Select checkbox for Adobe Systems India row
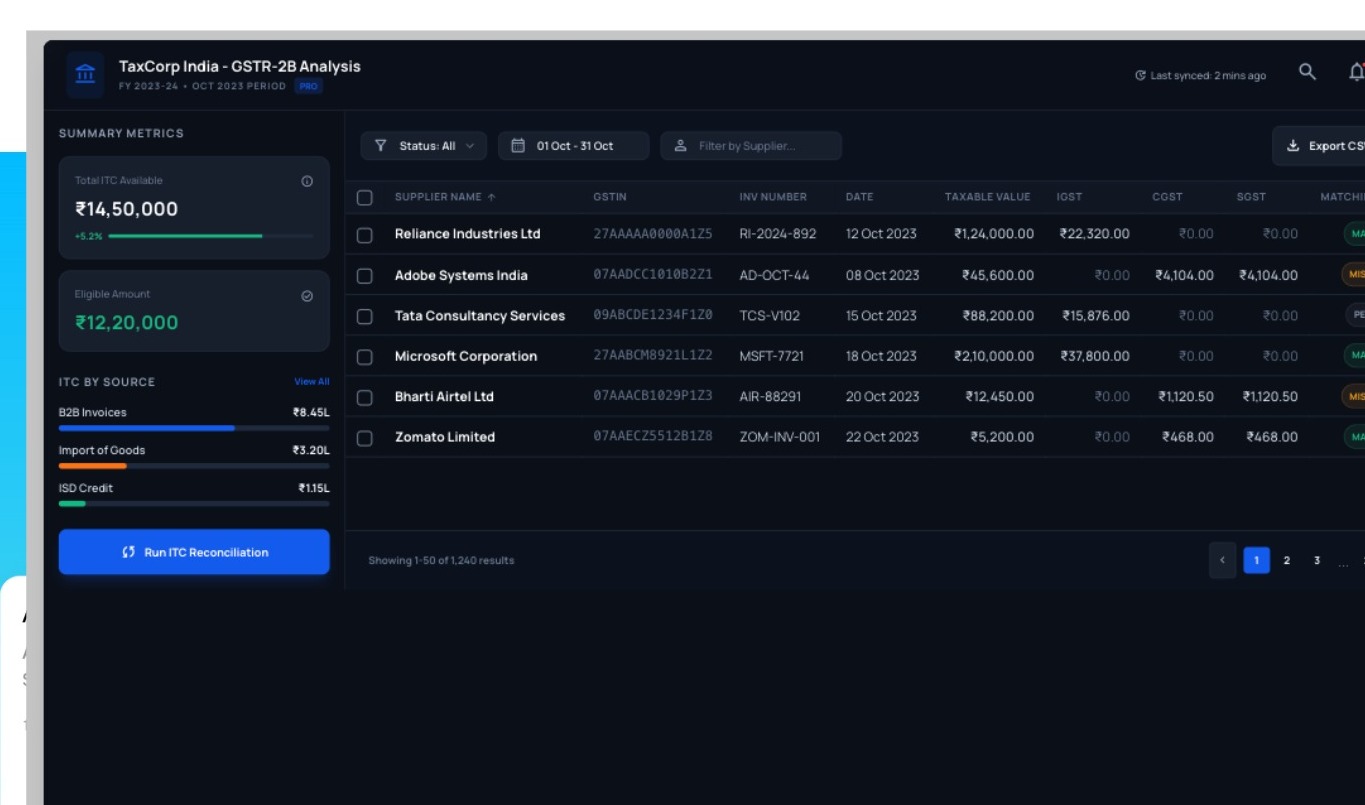 (x=365, y=276)
